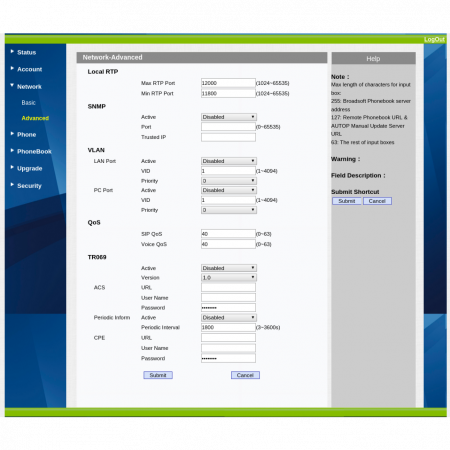Collapse the Network menu arrow
450x450 pixels.
coord(12,85)
